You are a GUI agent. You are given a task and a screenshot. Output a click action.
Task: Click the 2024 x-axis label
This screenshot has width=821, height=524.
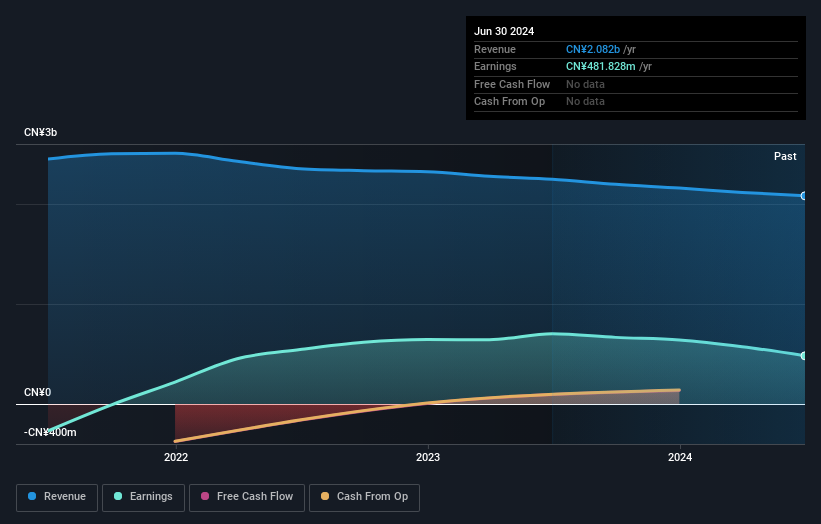click(680, 458)
